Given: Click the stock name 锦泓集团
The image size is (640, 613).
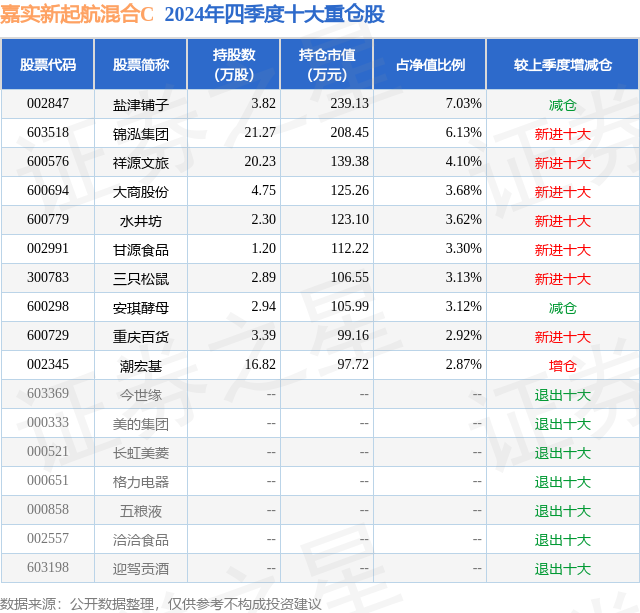Looking at the screenshot, I should 141,134.
